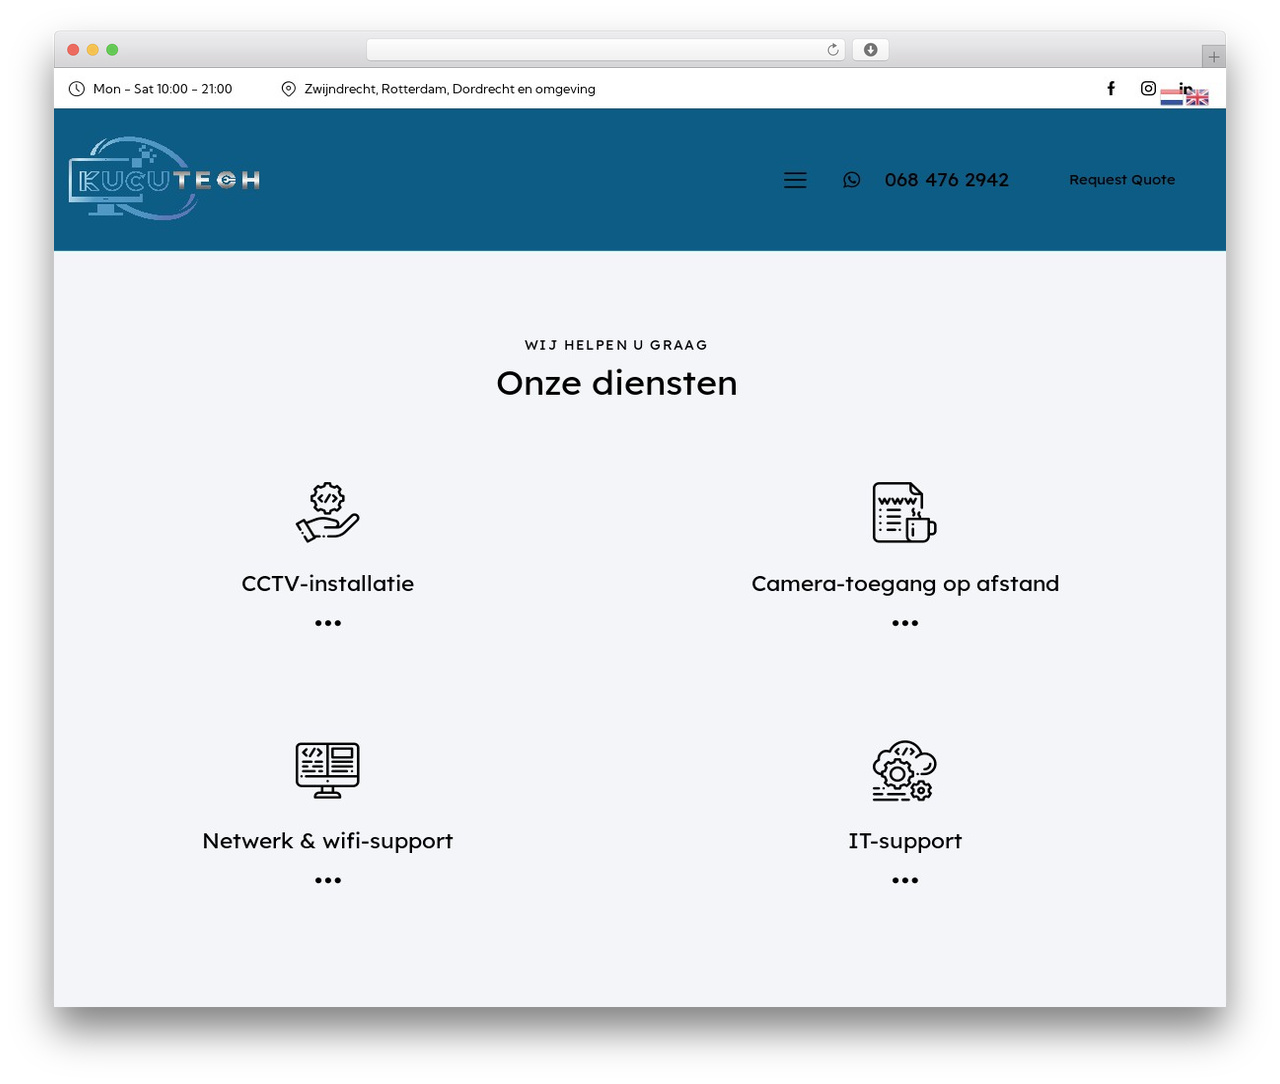Click the clock icon beside opening hours
The width and height of the screenshot is (1280, 1084).
pos(76,89)
